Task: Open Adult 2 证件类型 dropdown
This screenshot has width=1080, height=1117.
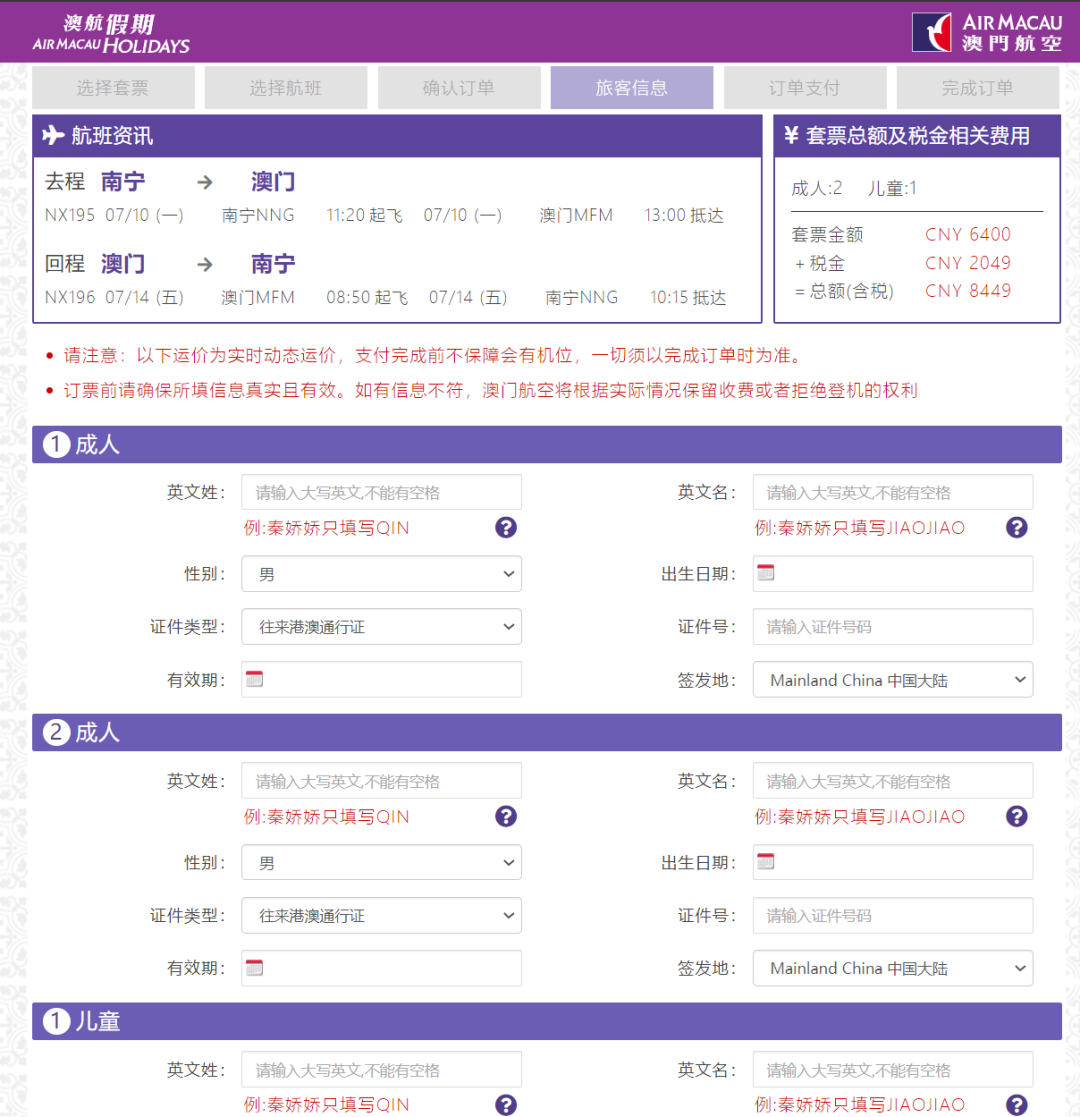Action: [x=381, y=915]
